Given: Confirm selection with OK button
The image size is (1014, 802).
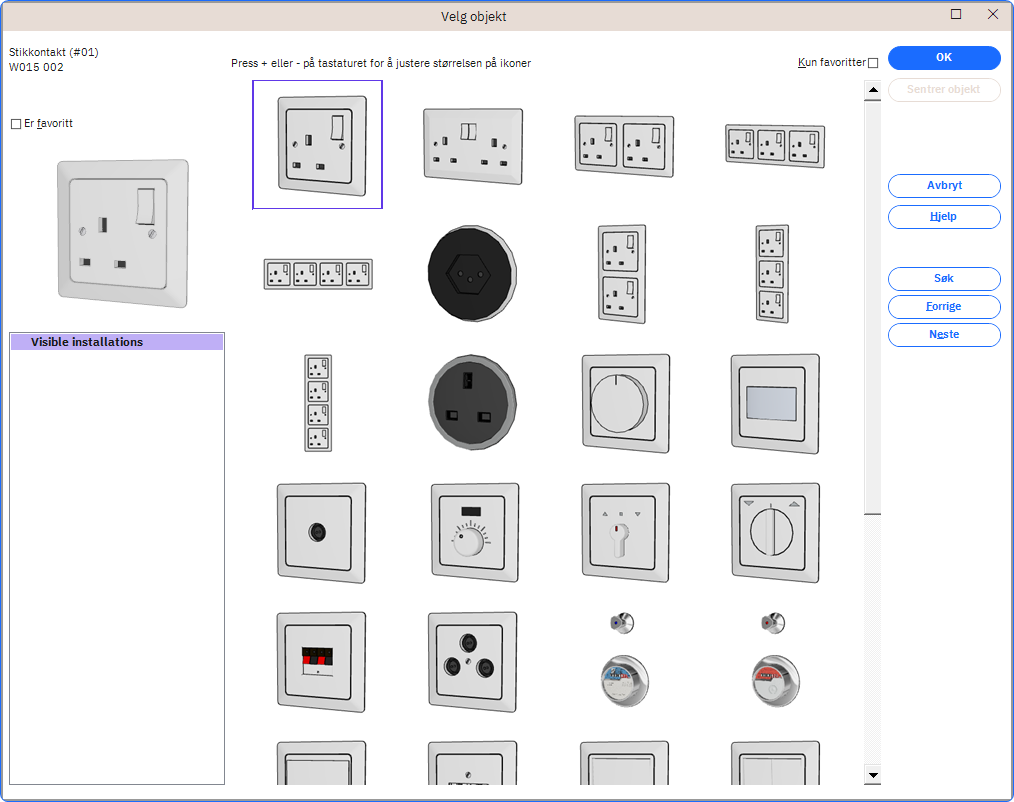Looking at the screenshot, I should point(943,58).
